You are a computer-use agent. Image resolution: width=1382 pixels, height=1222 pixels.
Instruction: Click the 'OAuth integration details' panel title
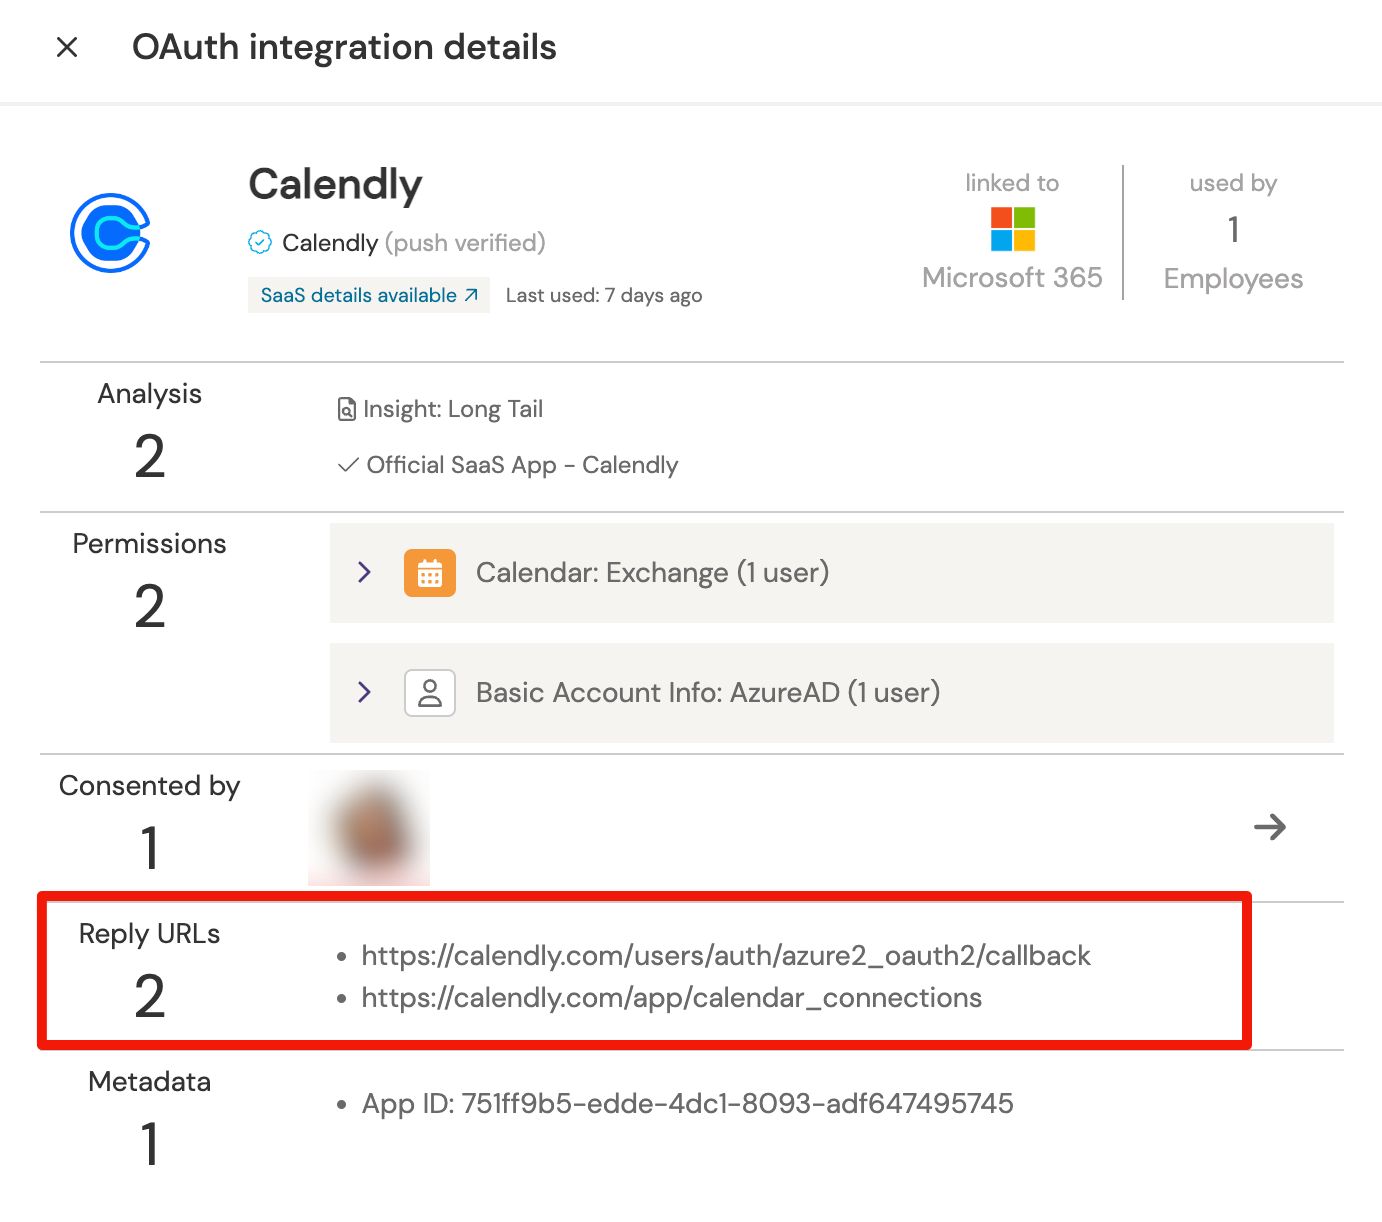coord(344,47)
